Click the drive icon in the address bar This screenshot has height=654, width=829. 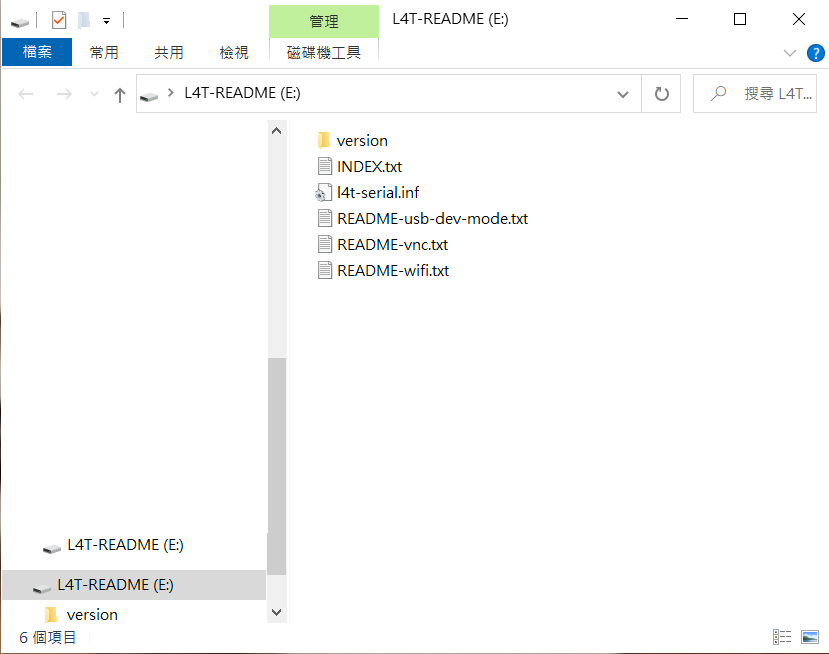149,96
